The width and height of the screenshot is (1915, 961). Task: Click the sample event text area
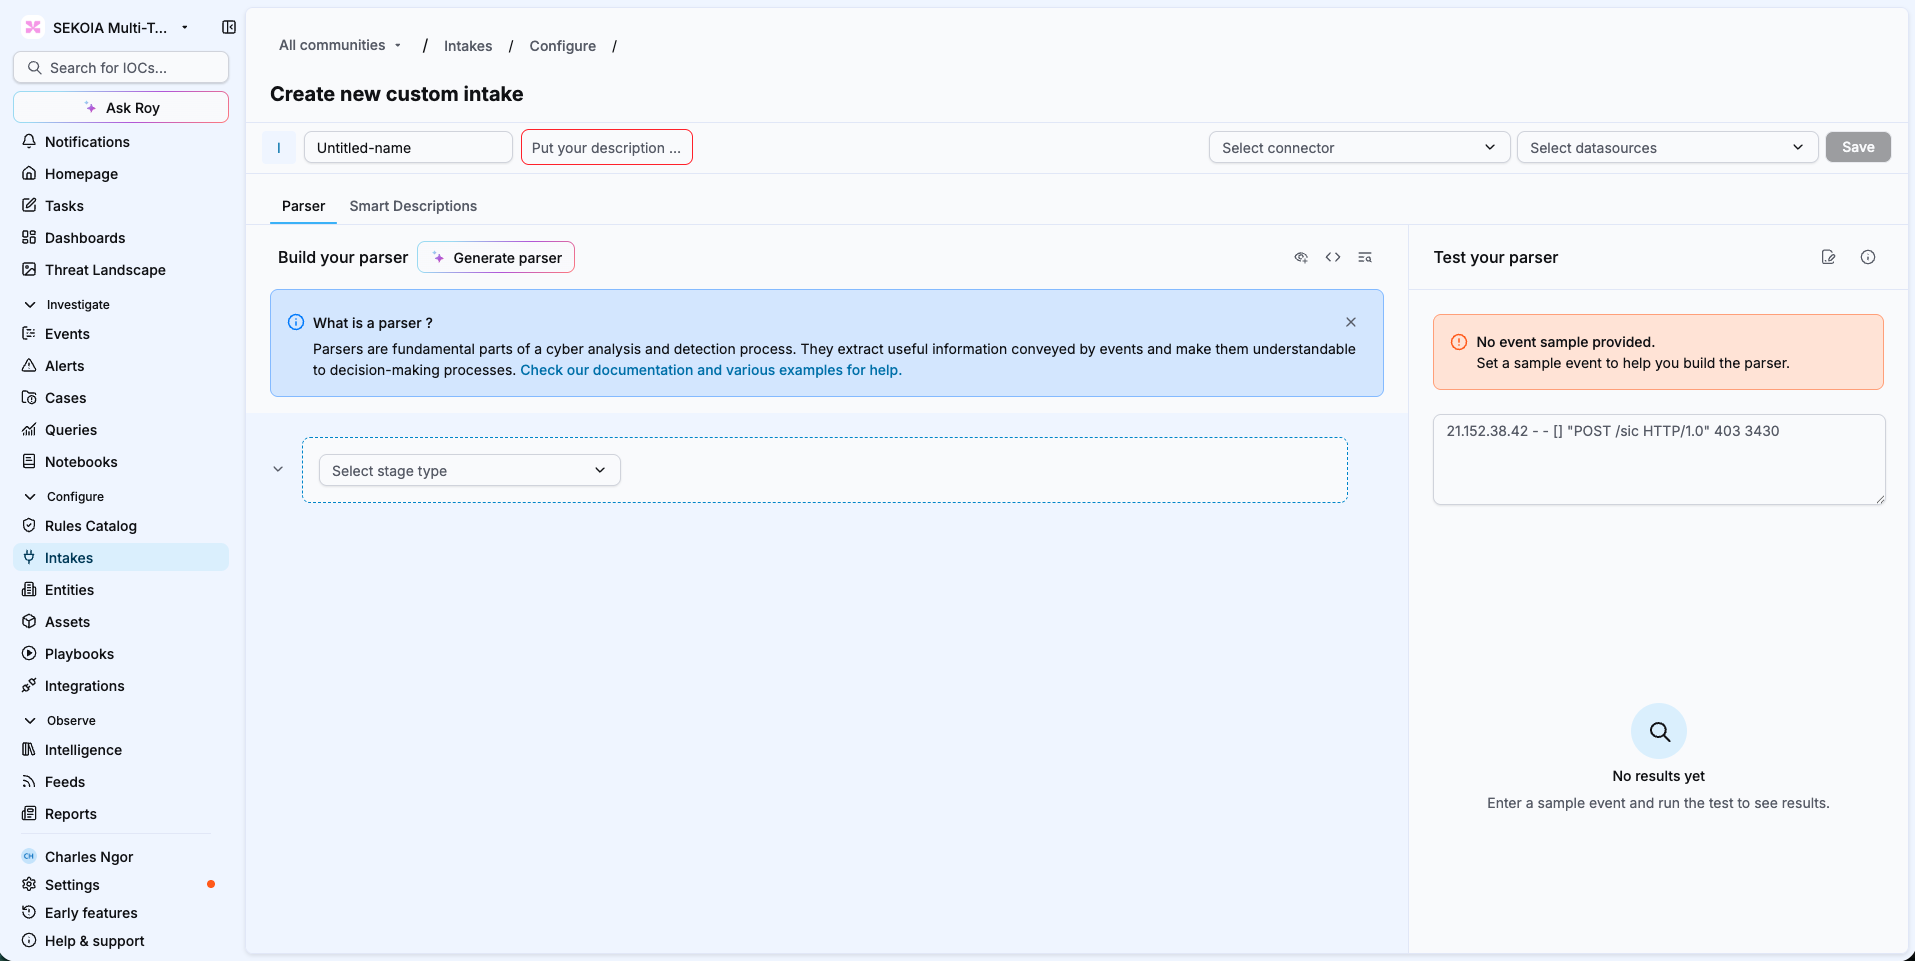tap(1659, 460)
